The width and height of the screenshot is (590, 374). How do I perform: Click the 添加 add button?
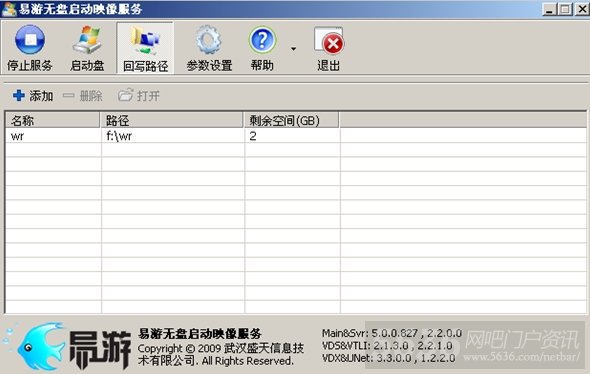coord(33,96)
